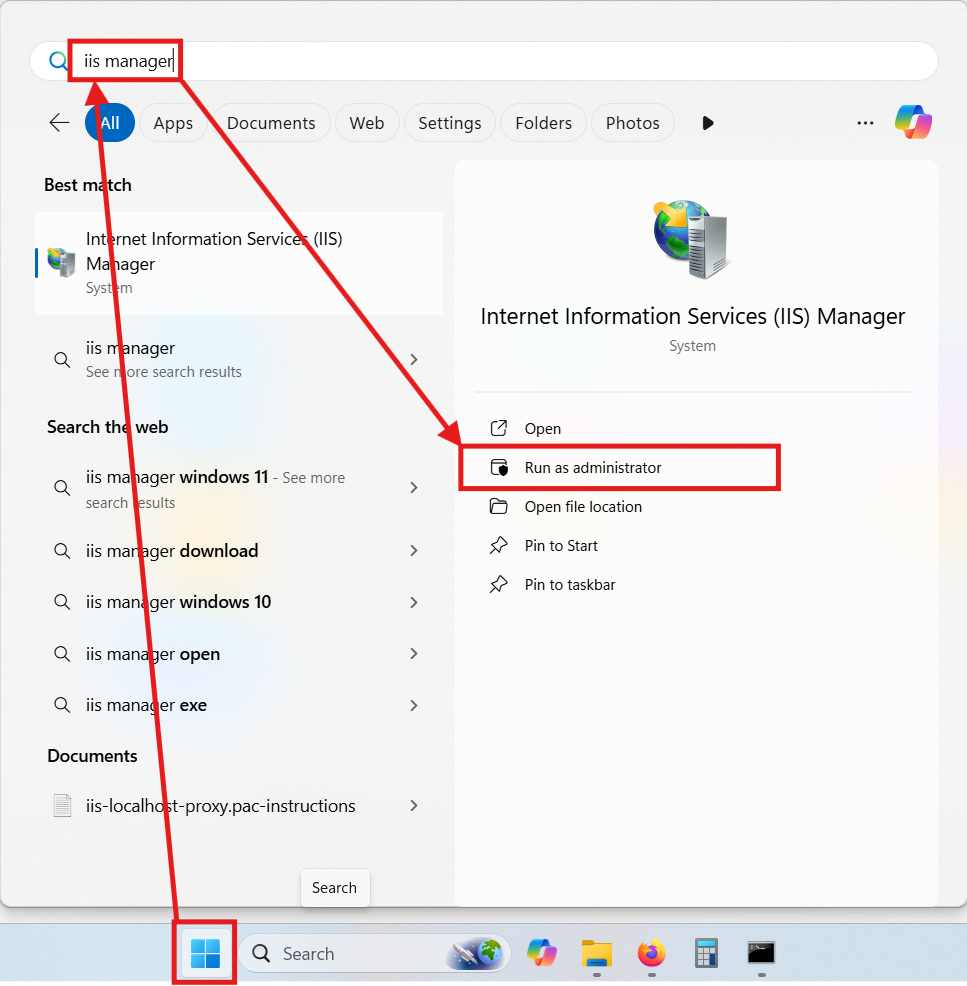Open Copilot from the taskbar
967x986 pixels.
coord(542,954)
